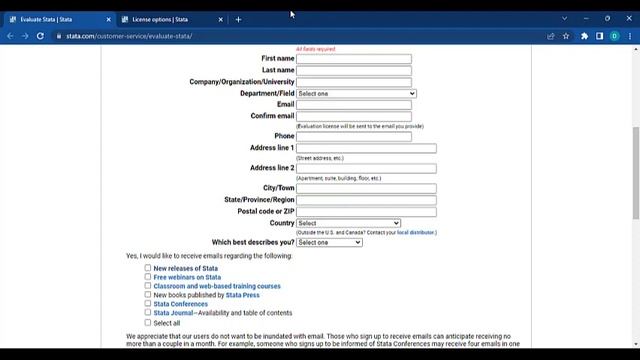Click the Company/Organization/University field
The width and height of the screenshot is (640, 360).
click(354, 82)
